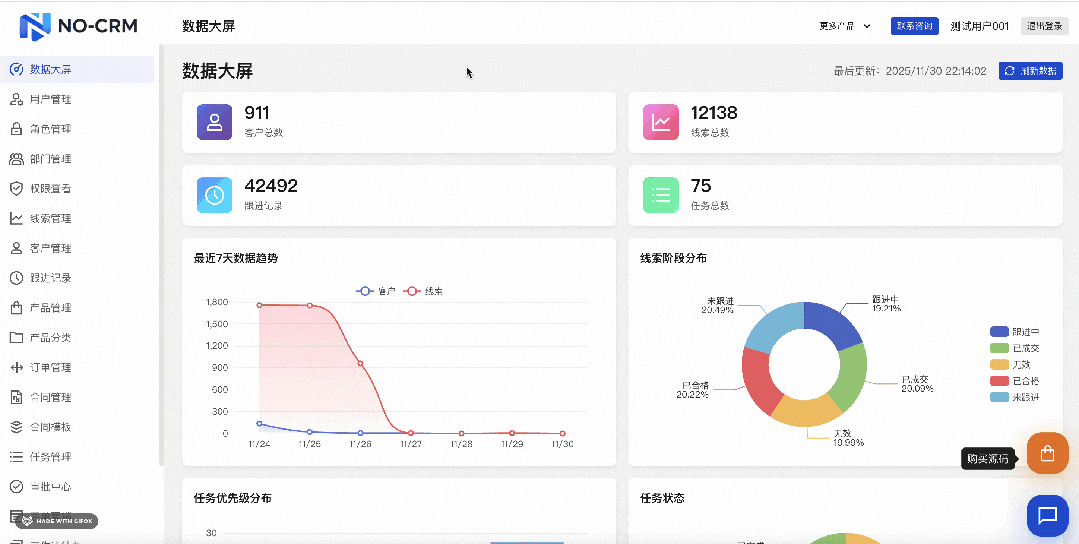Click the 测试用户001 username

(x=979, y=26)
